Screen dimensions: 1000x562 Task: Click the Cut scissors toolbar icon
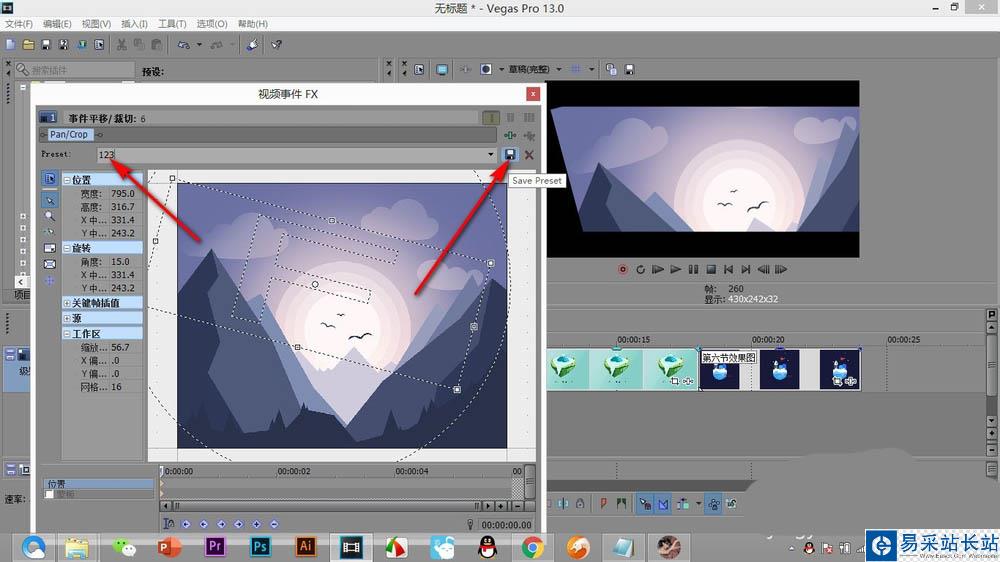[121, 45]
